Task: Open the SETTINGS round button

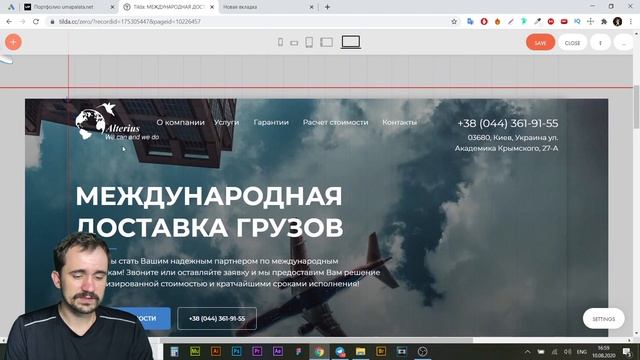Action: [x=604, y=319]
